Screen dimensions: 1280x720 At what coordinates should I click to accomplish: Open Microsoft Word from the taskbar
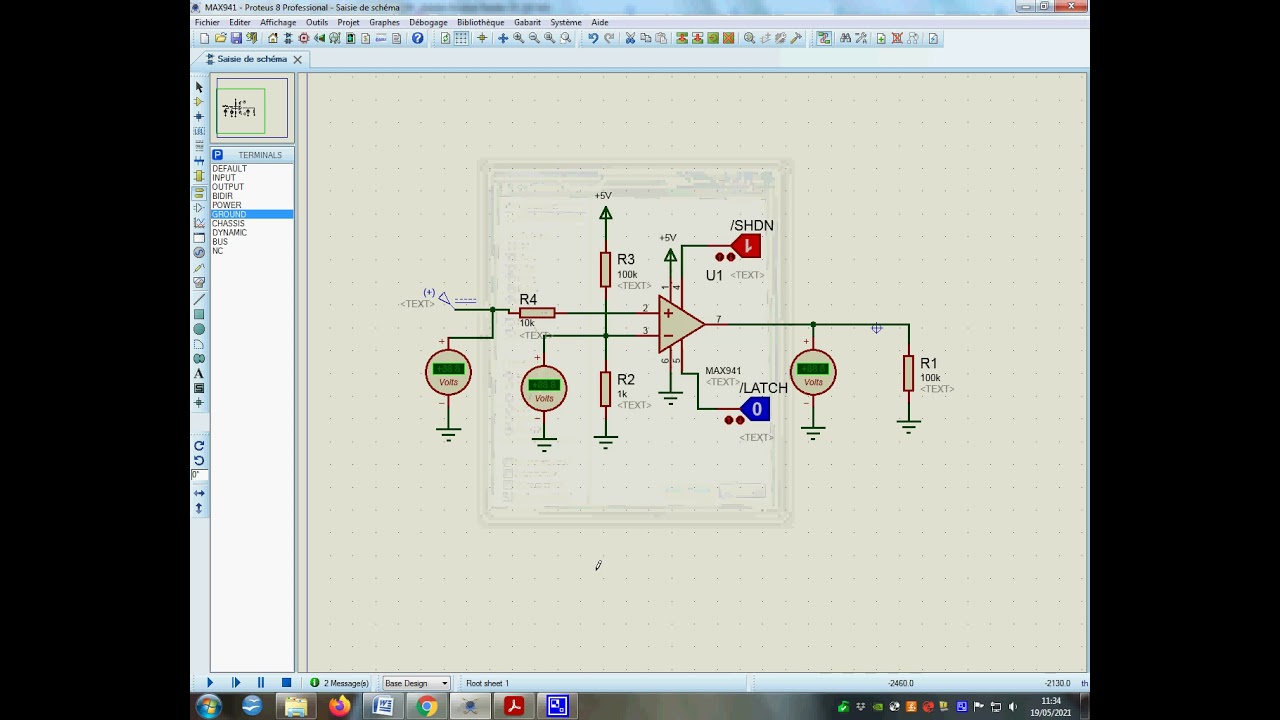383,707
